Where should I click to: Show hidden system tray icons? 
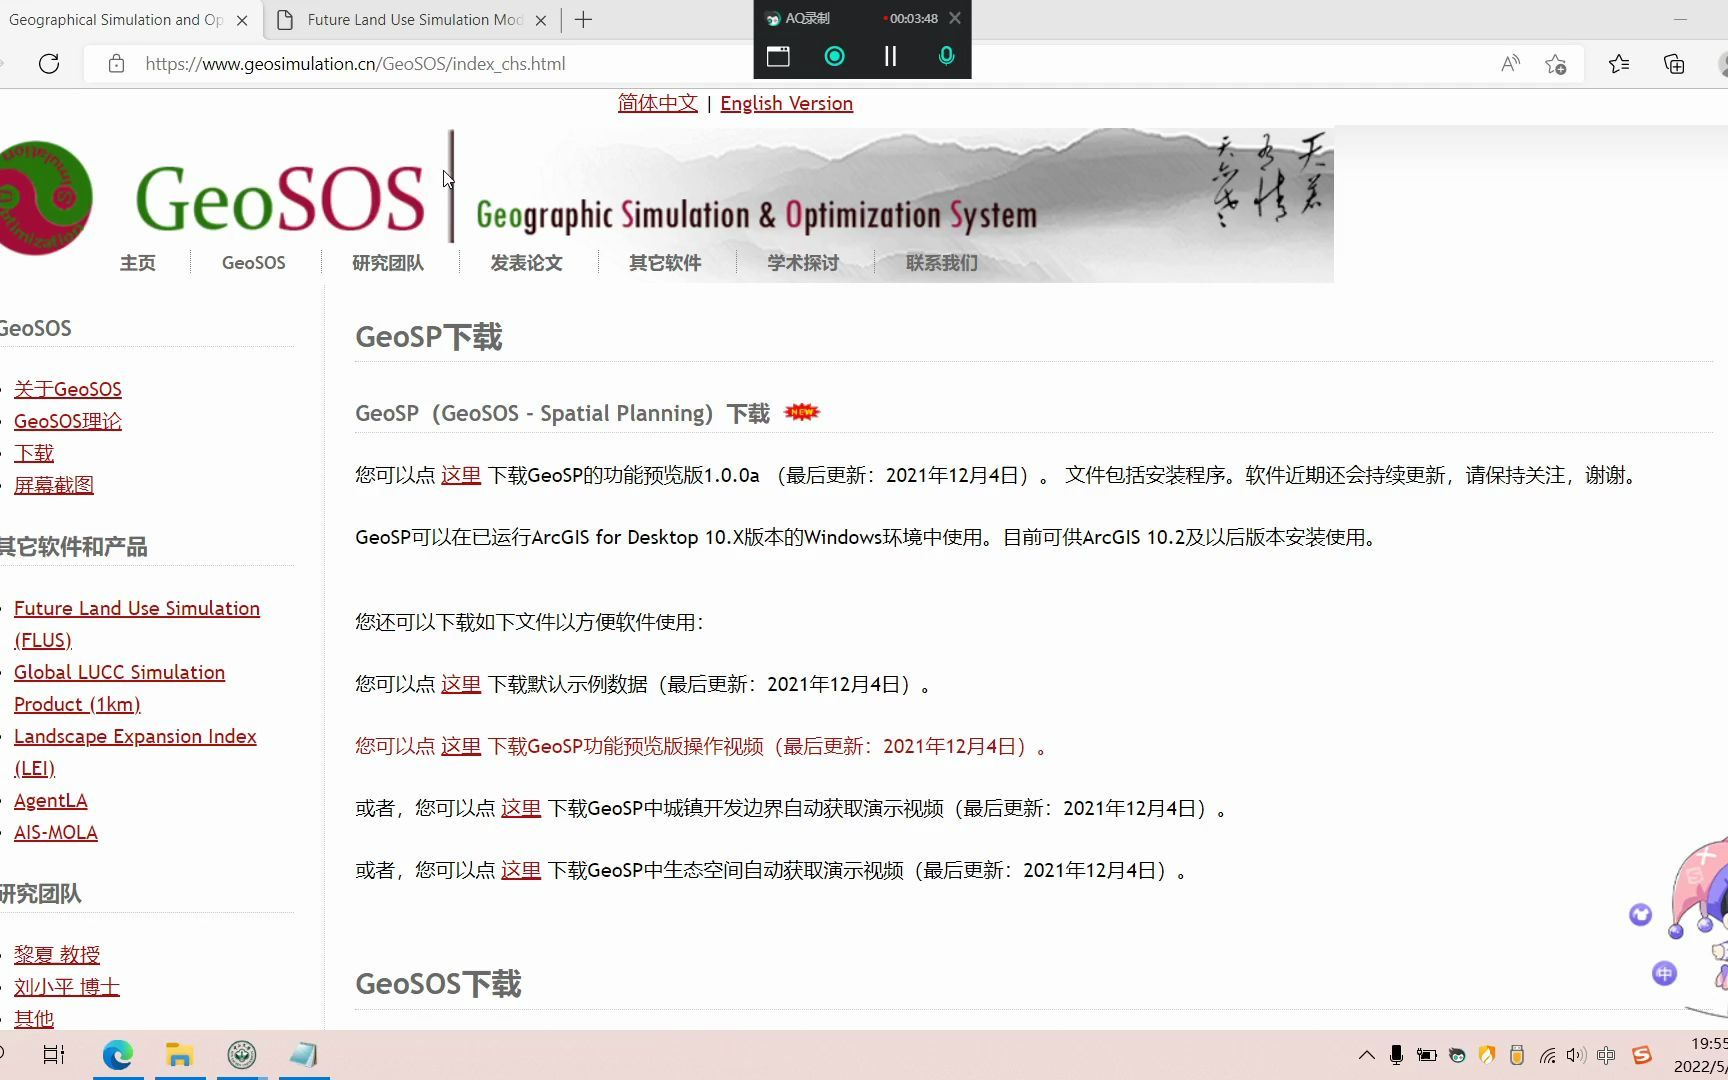click(1366, 1055)
